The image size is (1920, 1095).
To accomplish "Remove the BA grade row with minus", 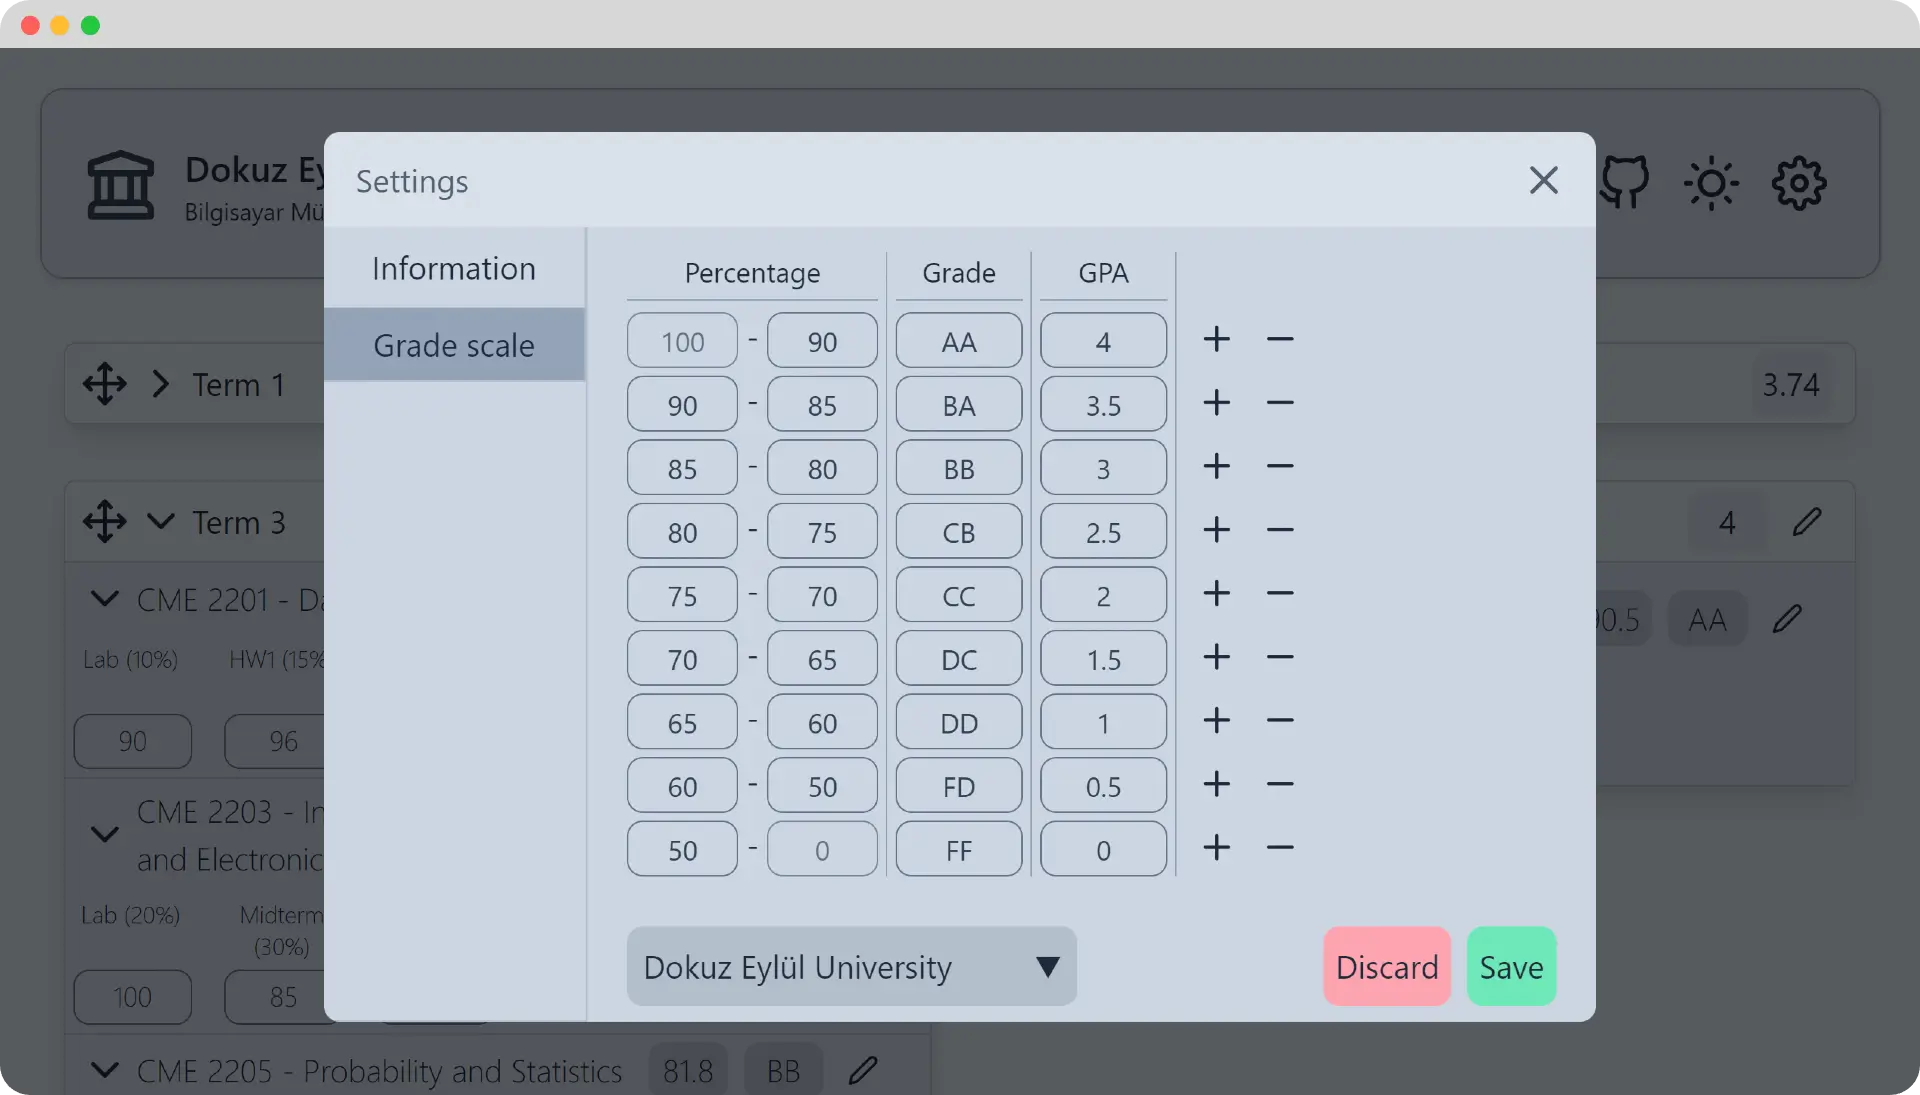I will [x=1280, y=403].
